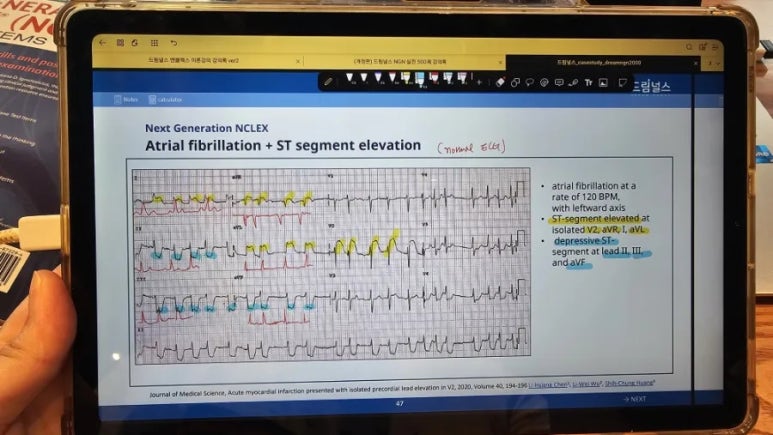Viewport: 773px width, 435px height.
Task: Tap the back arrow in the top bar
Action: point(103,43)
